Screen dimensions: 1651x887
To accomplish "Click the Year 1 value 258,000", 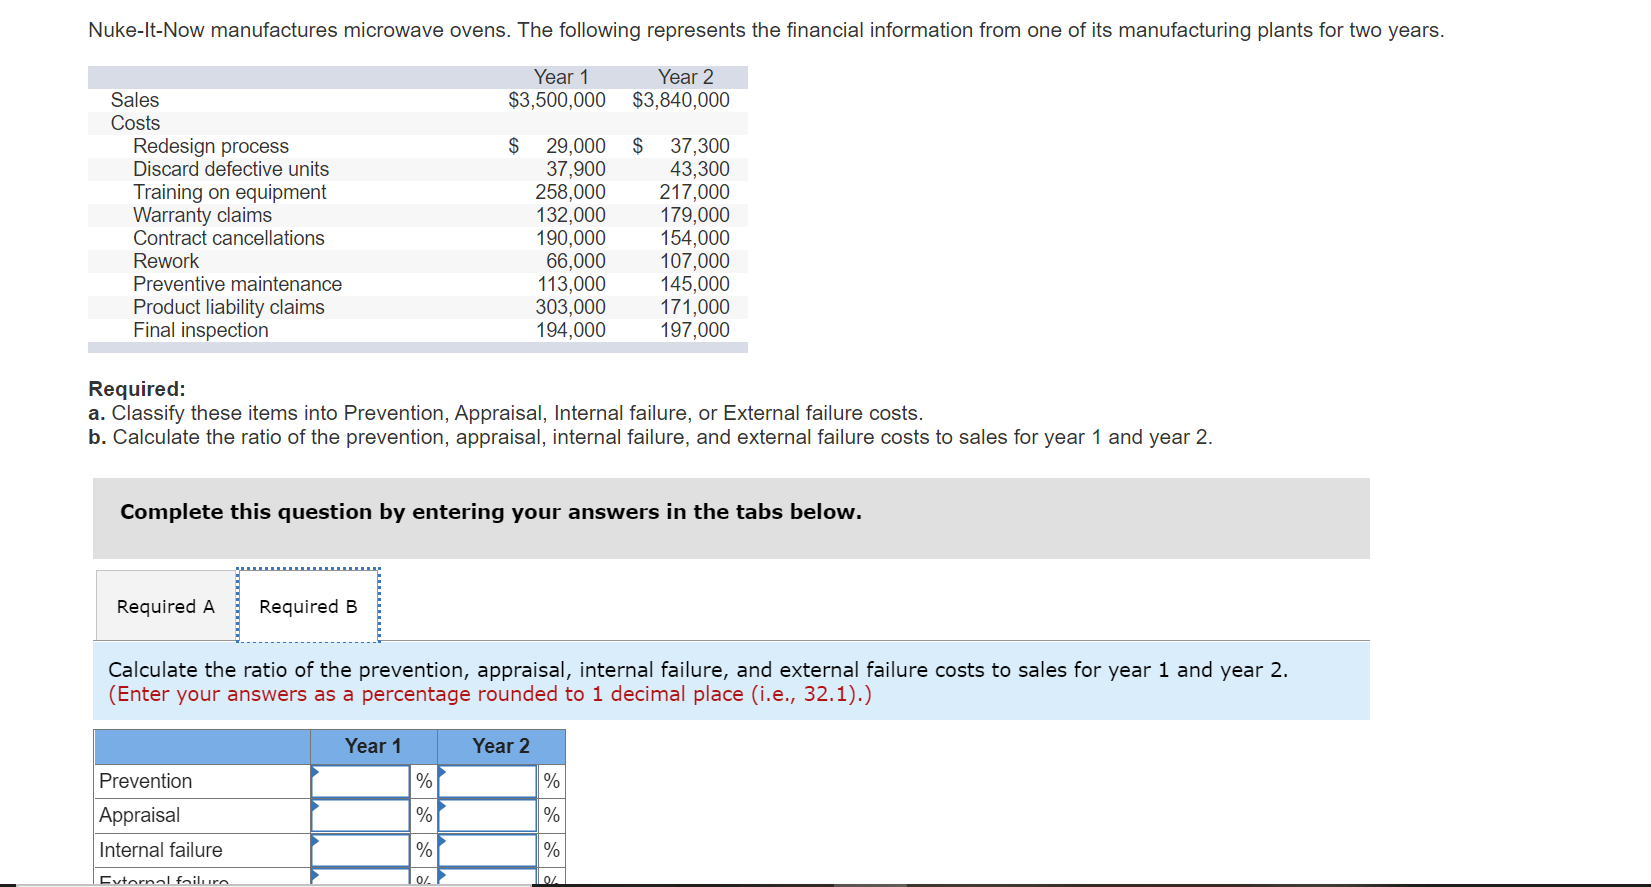I will click(570, 192).
